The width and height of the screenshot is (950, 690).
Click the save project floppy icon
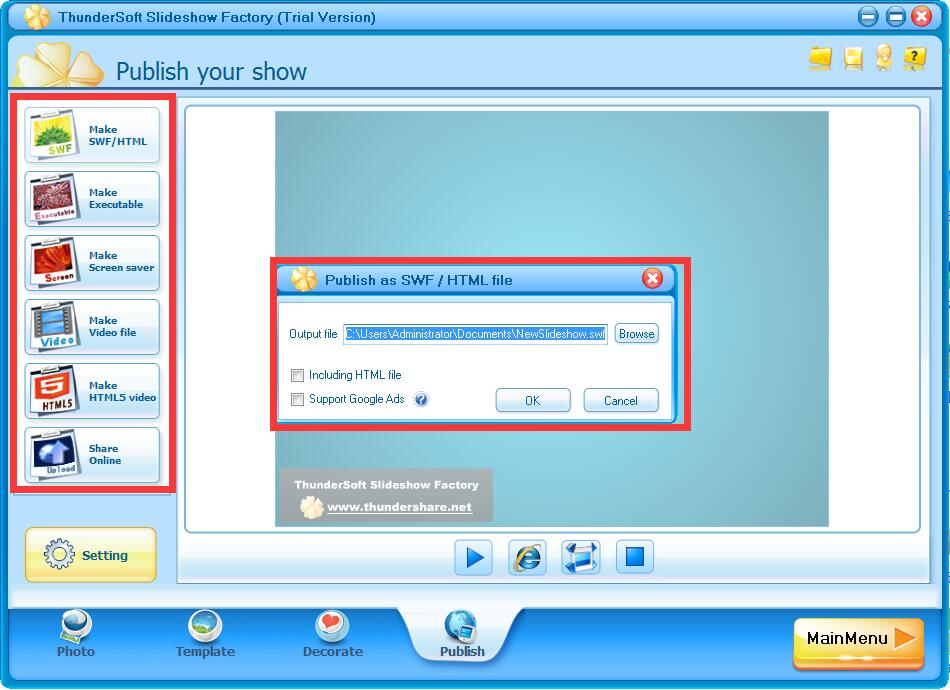coord(853,58)
